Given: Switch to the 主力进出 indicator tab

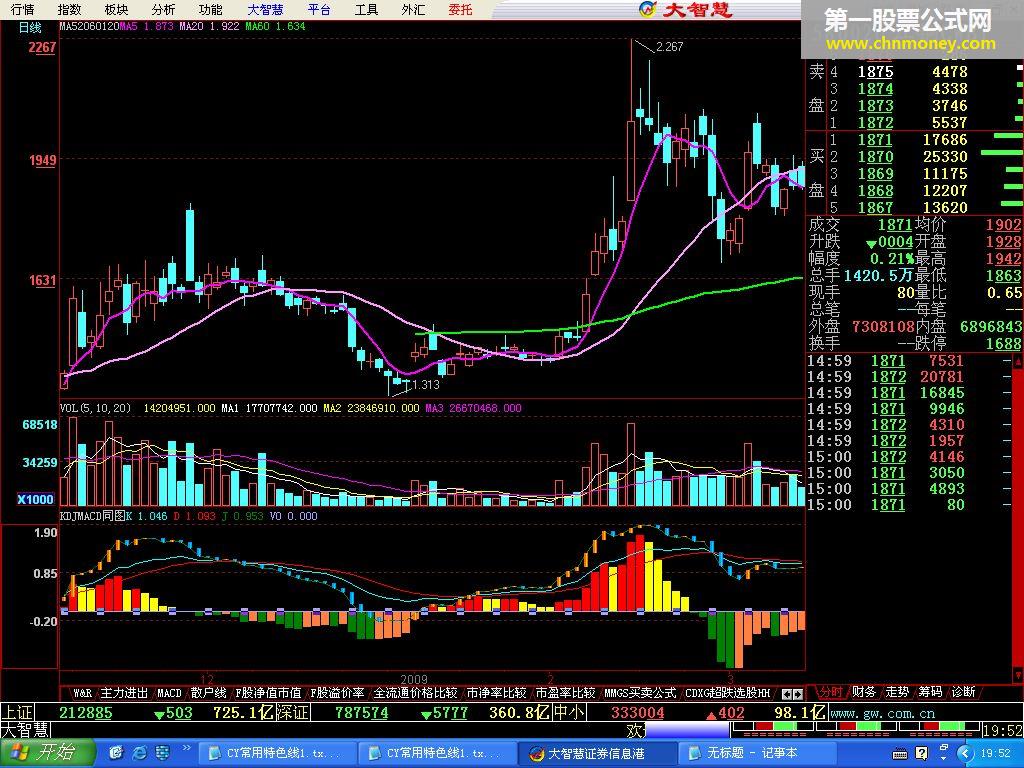Looking at the screenshot, I should (124, 693).
